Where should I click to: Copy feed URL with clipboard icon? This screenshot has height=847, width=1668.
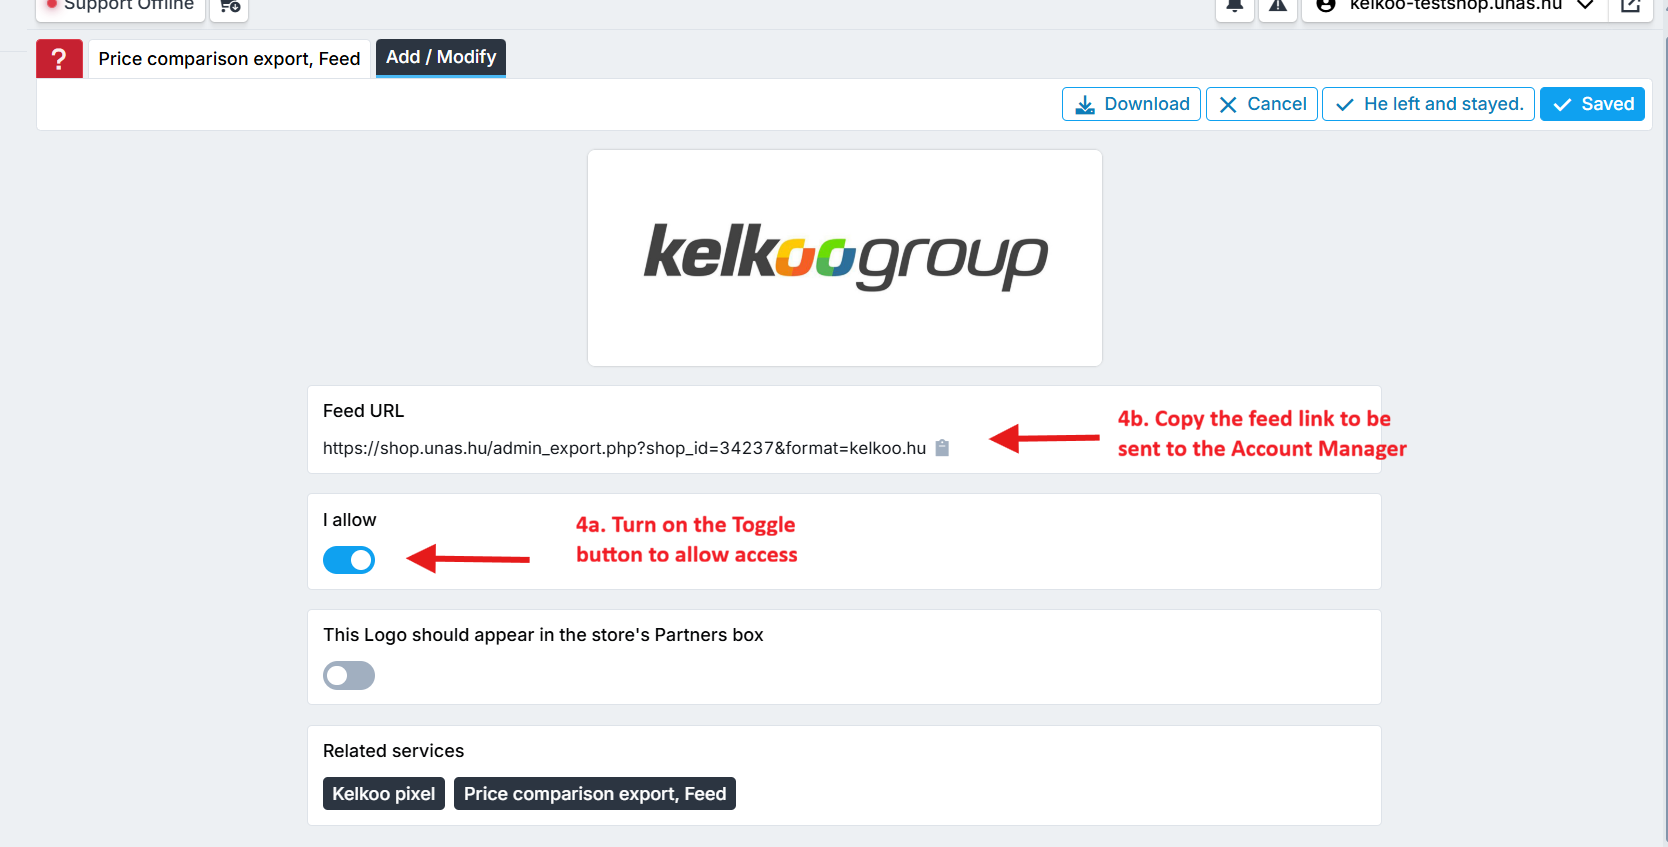pyautogui.click(x=942, y=448)
